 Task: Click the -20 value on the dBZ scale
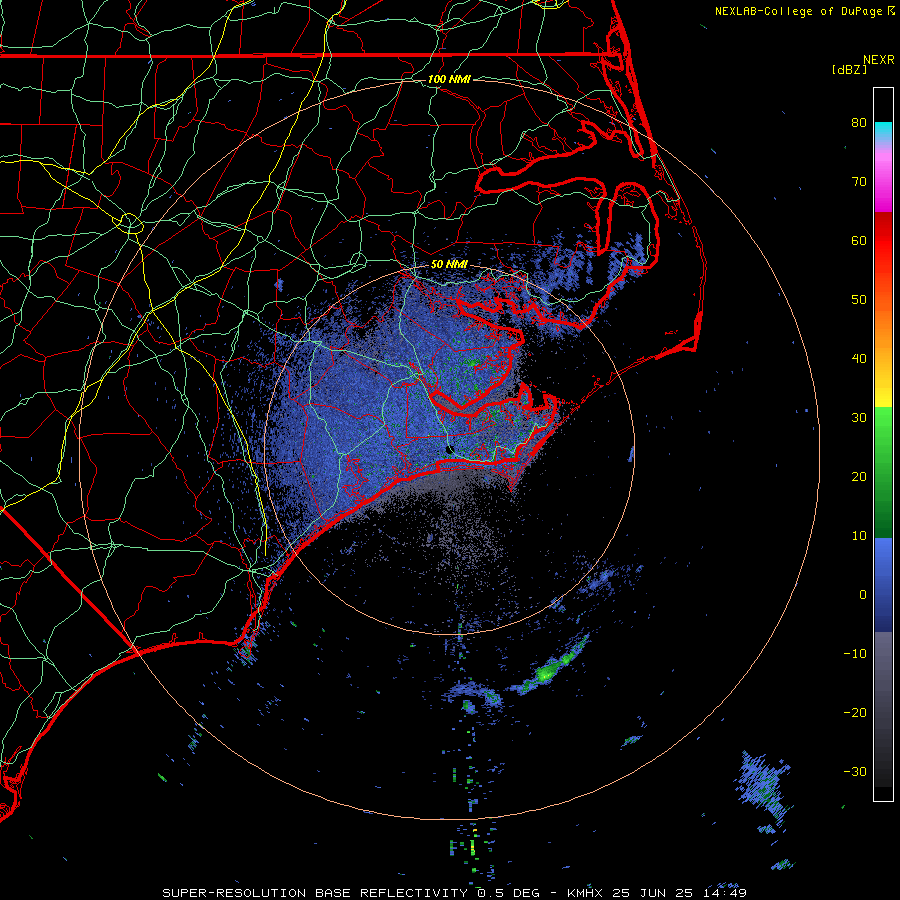point(855,712)
